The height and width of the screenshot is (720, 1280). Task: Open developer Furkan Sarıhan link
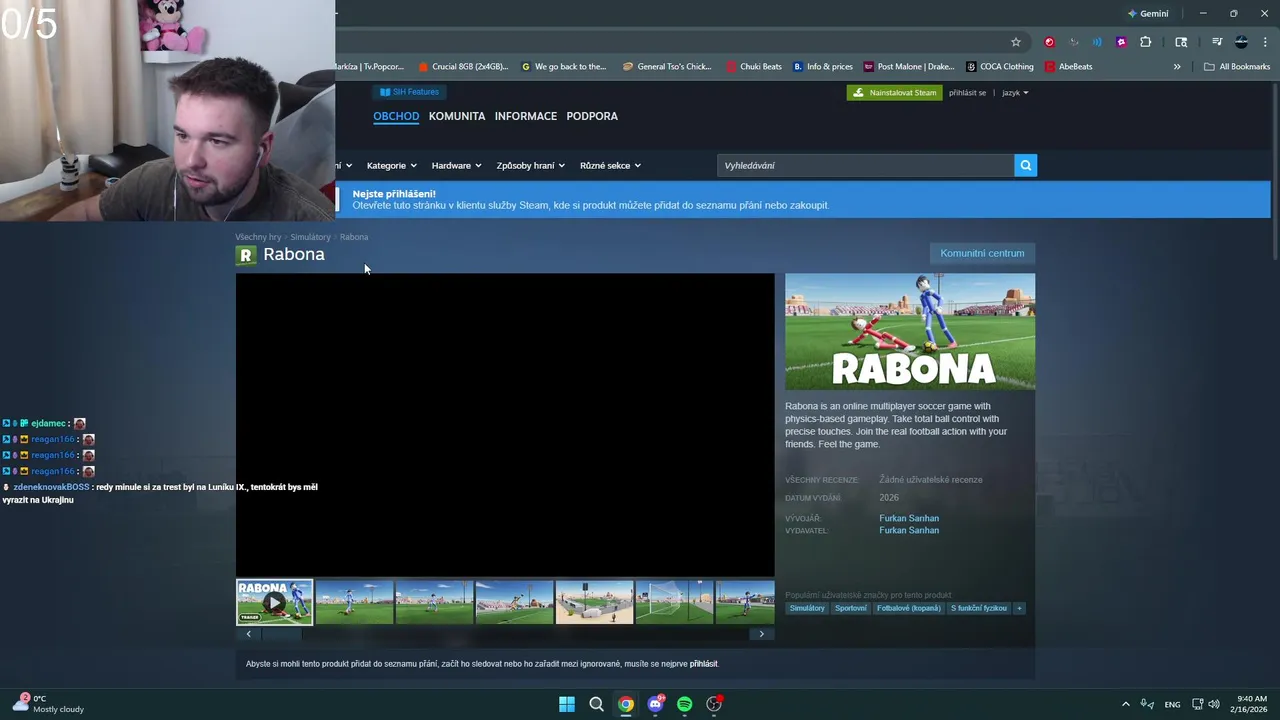coord(909,518)
